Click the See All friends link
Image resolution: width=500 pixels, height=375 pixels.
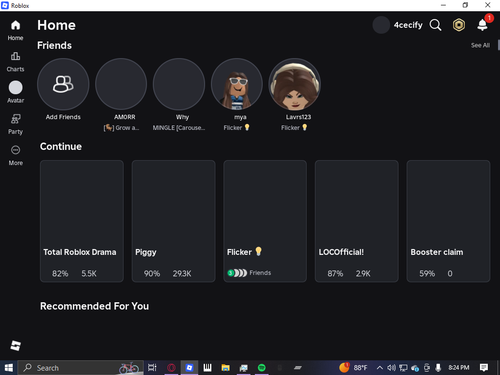480,45
